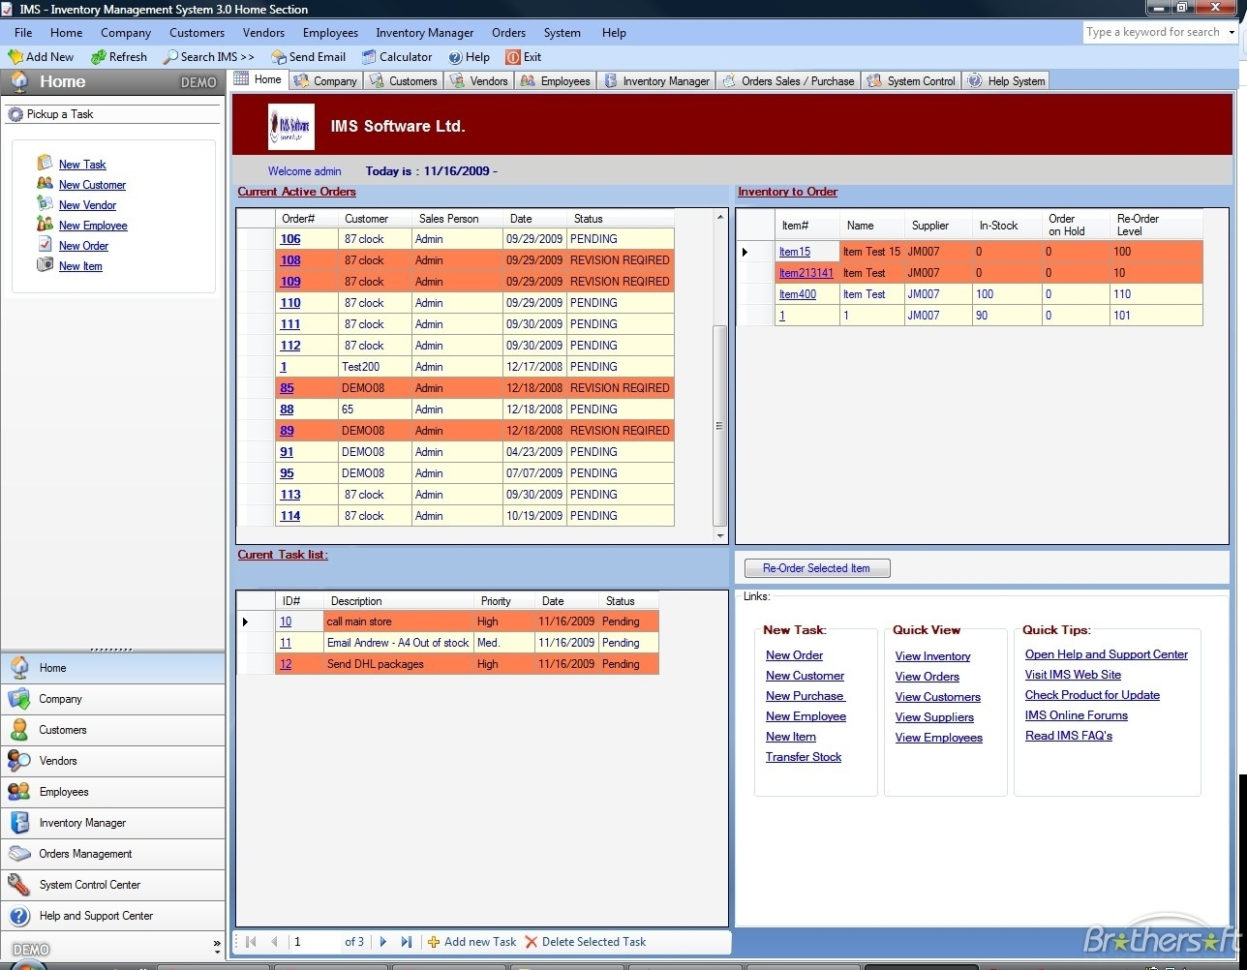Open Help and Support Center in the sidebar
Image resolution: width=1247 pixels, height=970 pixels.
(98, 916)
